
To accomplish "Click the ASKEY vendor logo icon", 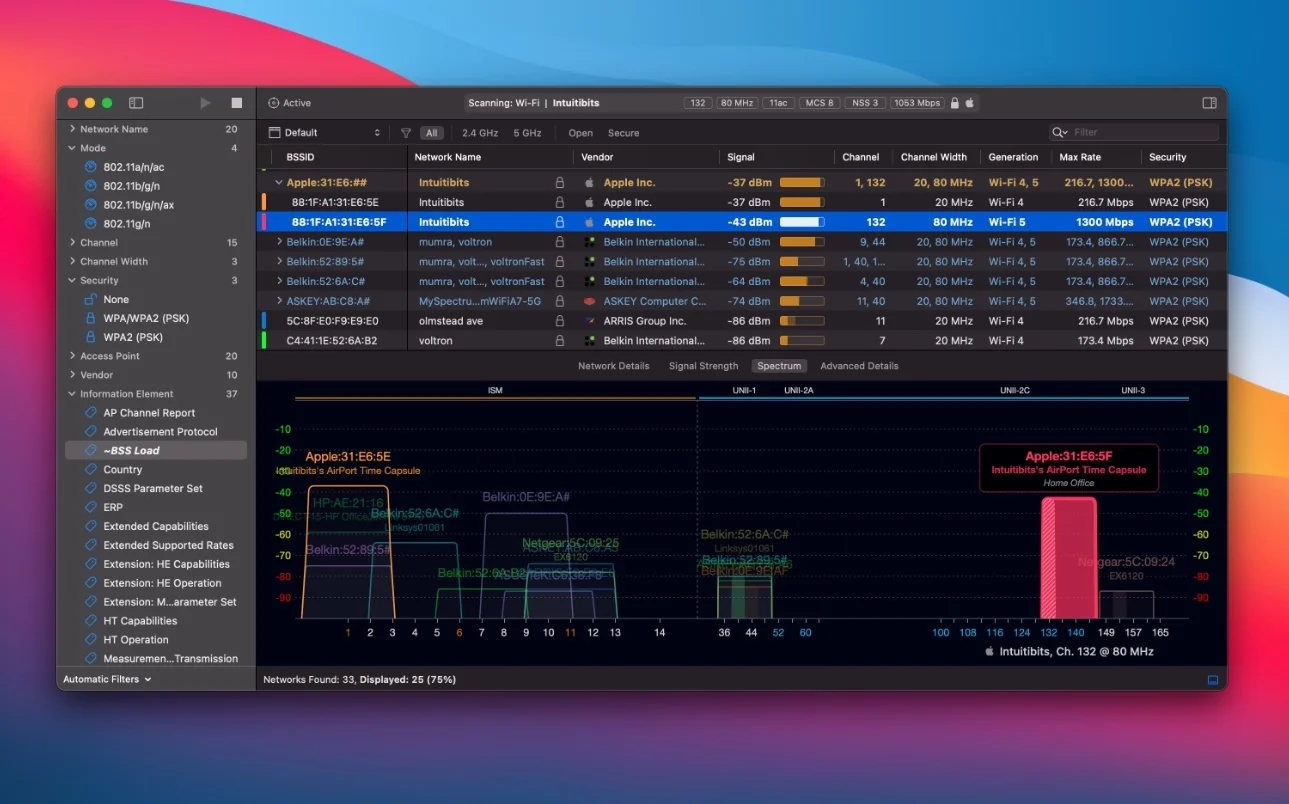I will click(x=590, y=301).
